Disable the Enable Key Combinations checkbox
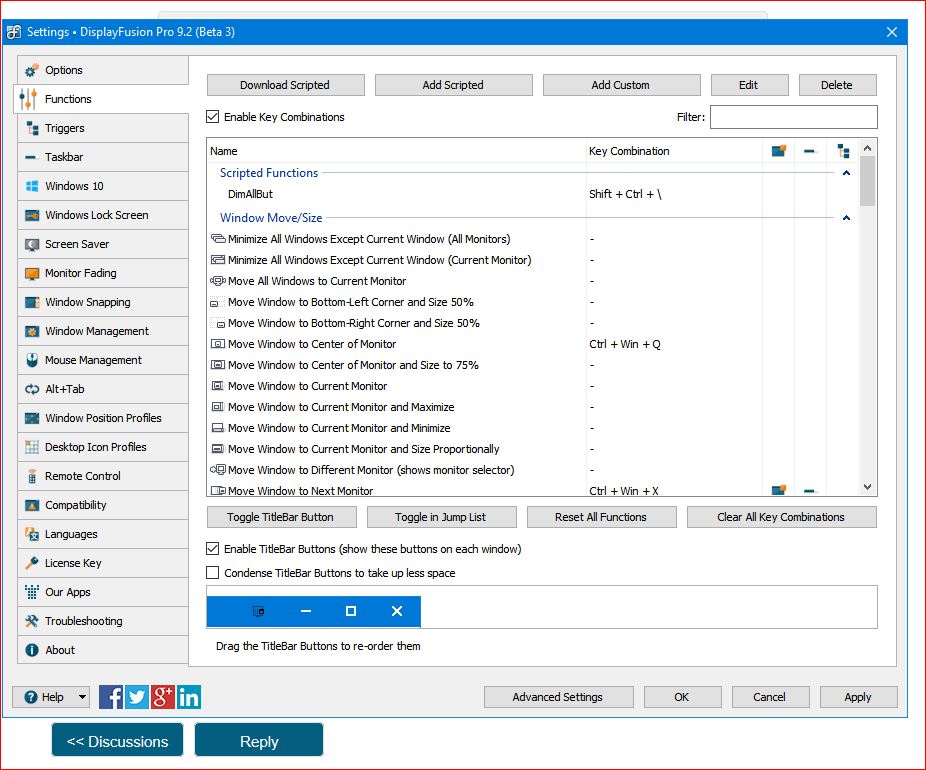This screenshot has height=770, width=926. [x=213, y=117]
